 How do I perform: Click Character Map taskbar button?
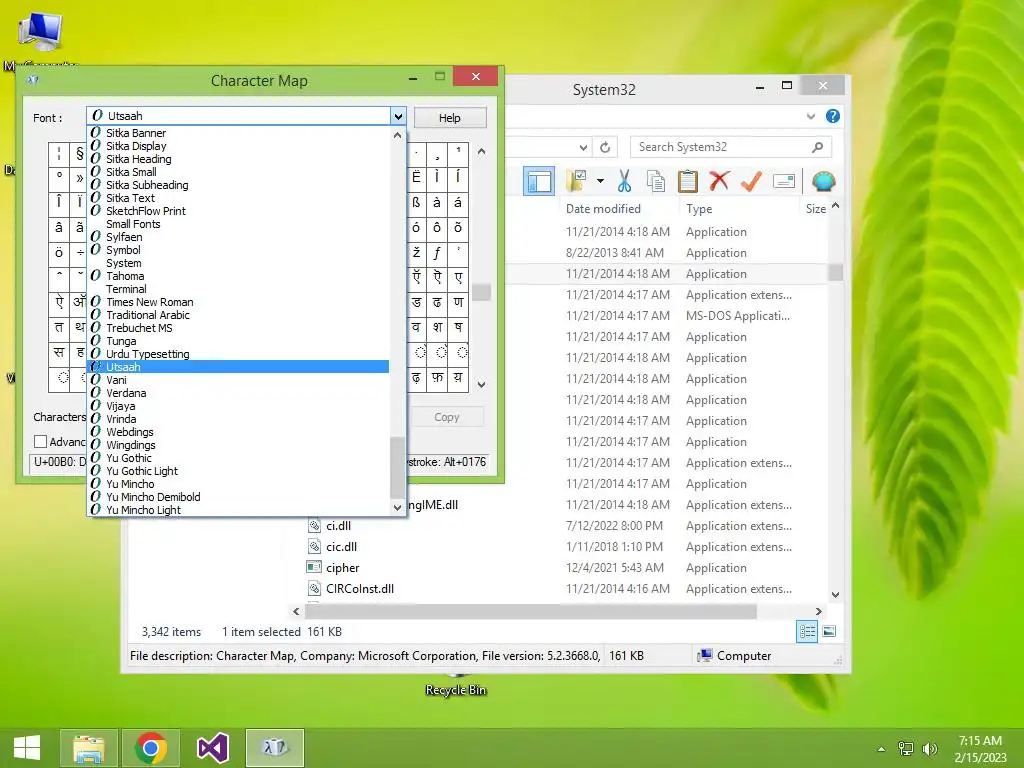(275, 748)
